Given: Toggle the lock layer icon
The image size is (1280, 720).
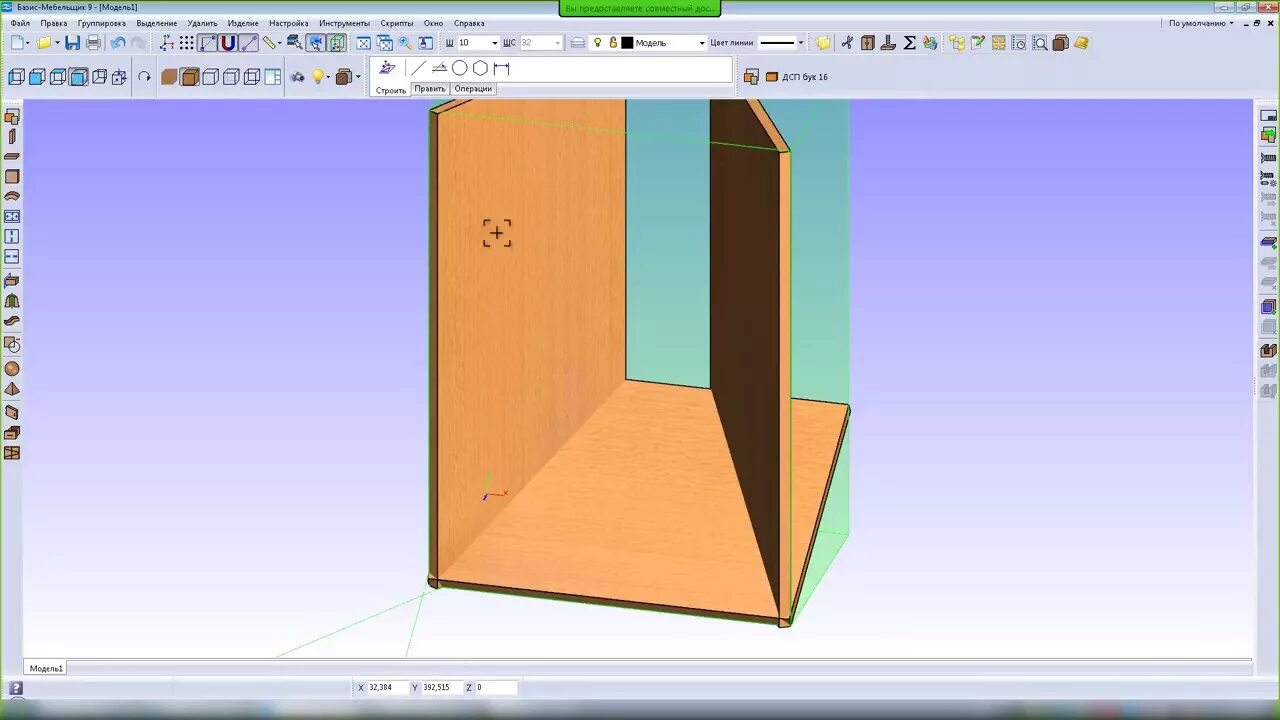Looking at the screenshot, I should click(612, 43).
